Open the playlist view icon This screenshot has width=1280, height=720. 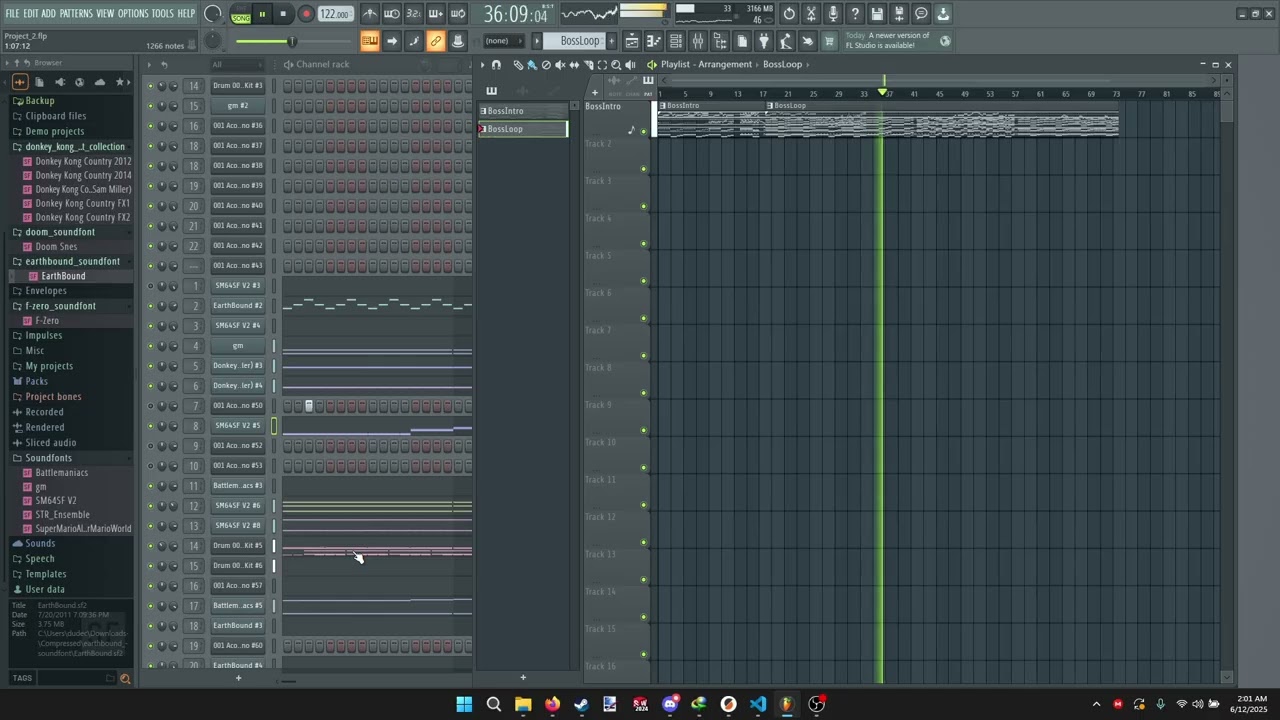pyautogui.click(x=632, y=41)
